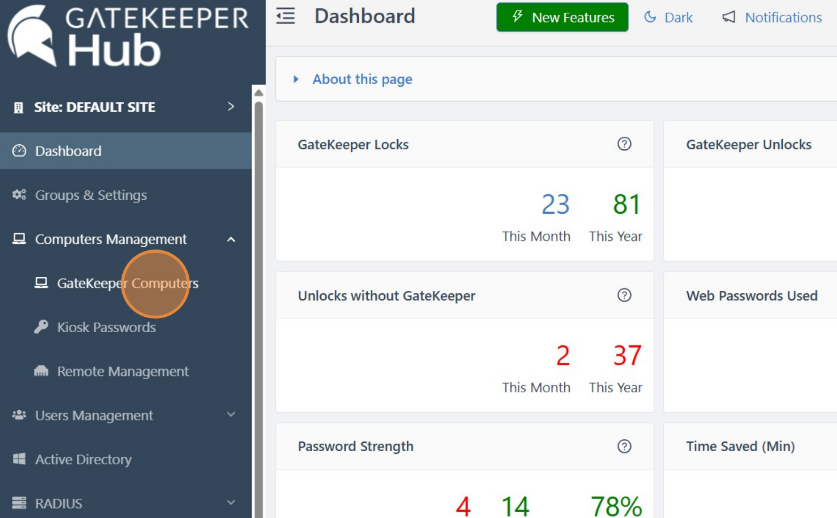Click the 2 unlocks this month value

[x=563, y=356]
